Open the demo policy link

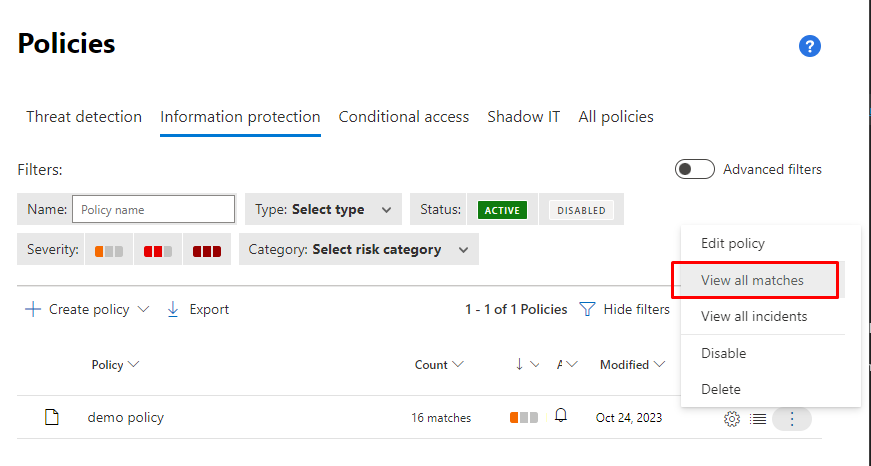point(125,417)
